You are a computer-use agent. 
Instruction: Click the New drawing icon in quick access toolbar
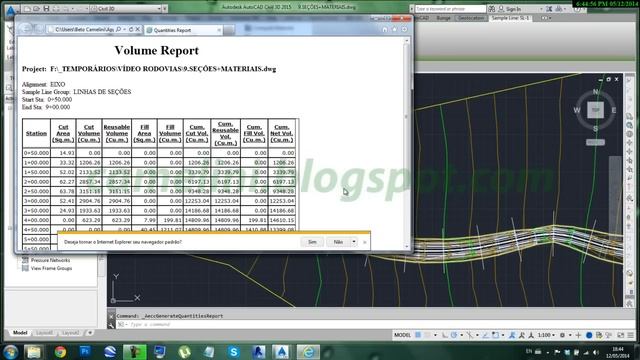coord(27,8)
